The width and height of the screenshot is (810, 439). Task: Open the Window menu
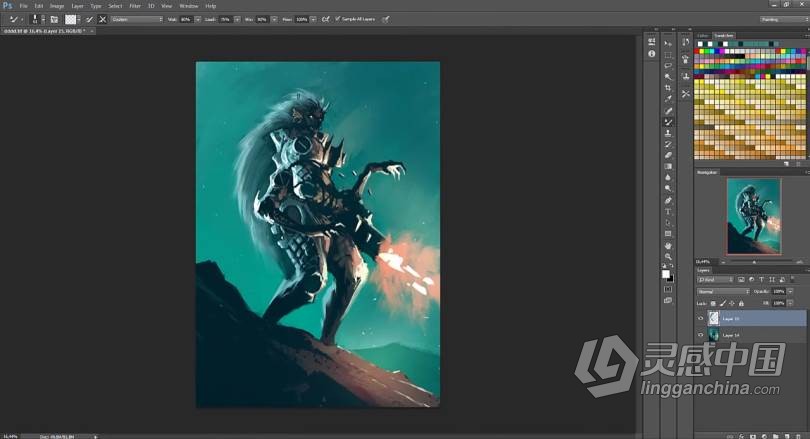(x=189, y=6)
